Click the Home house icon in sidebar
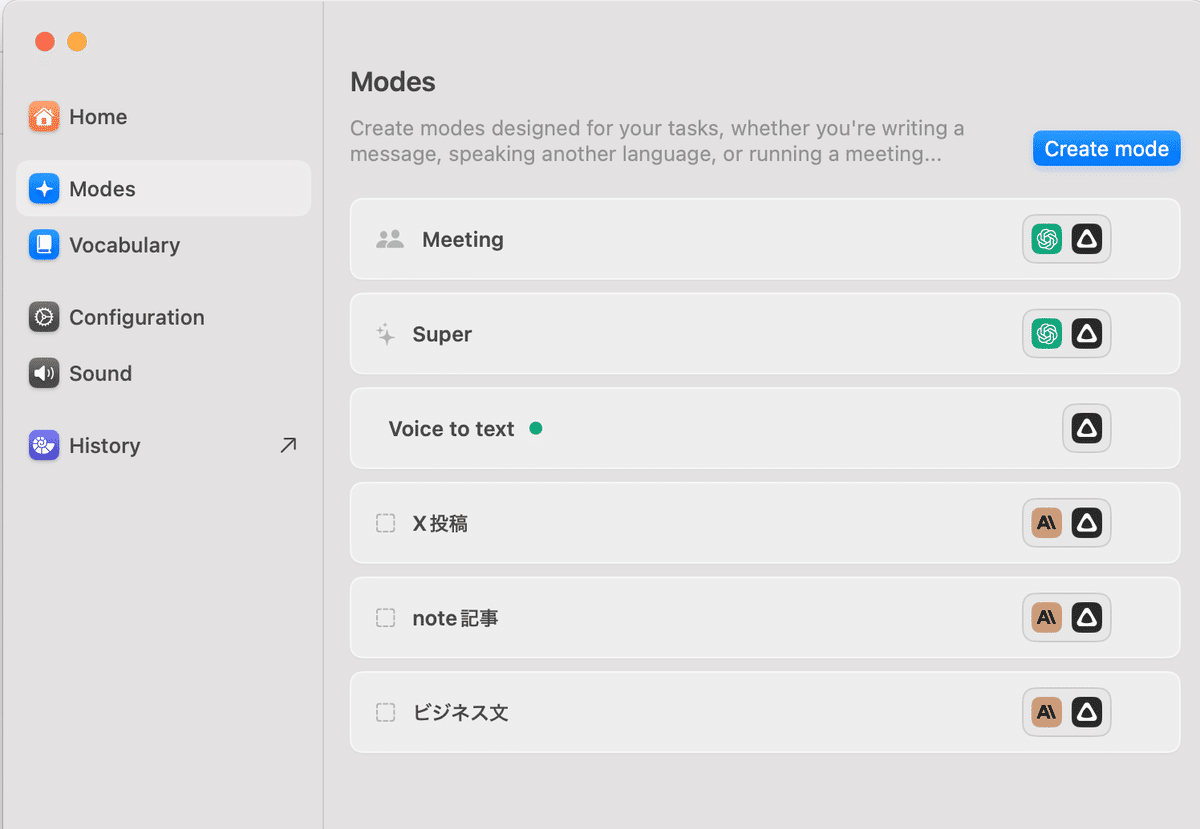This screenshot has width=1200, height=829. point(44,117)
